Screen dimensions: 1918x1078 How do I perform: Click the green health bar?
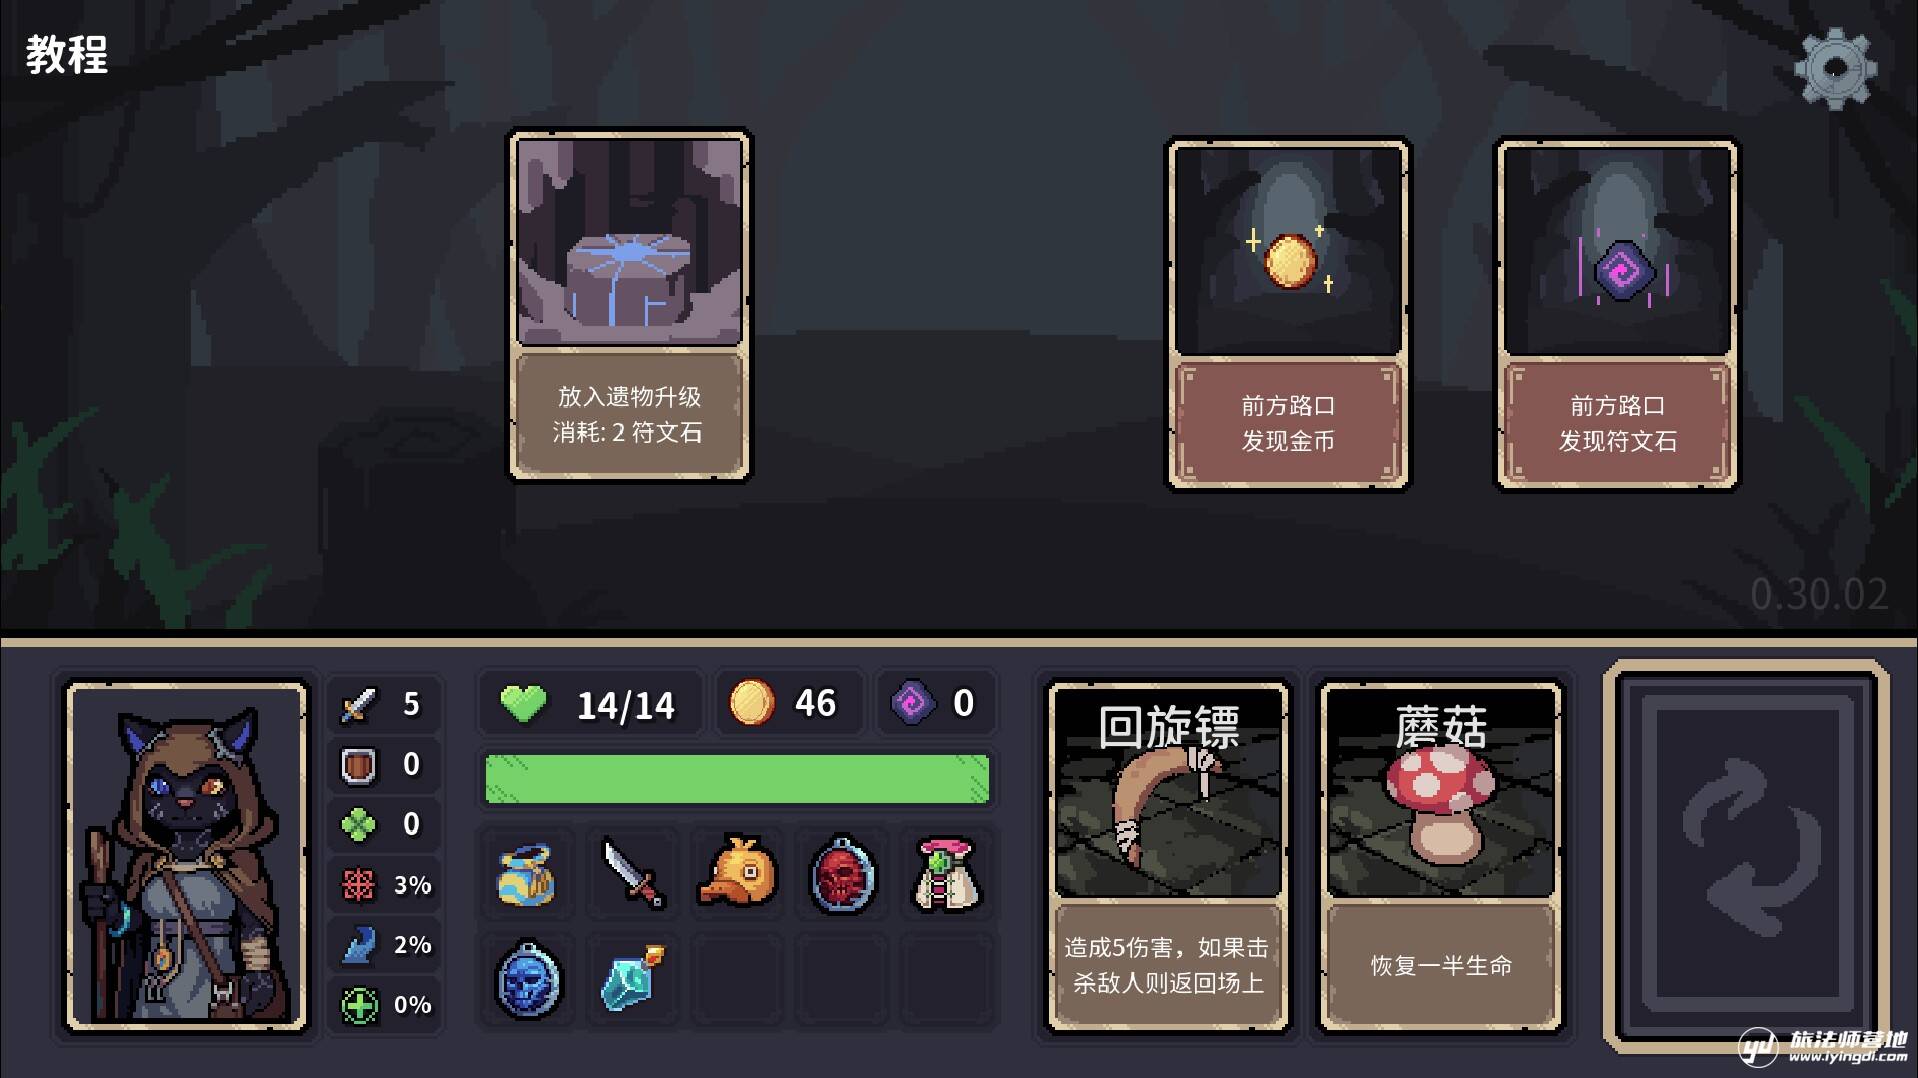click(x=737, y=779)
